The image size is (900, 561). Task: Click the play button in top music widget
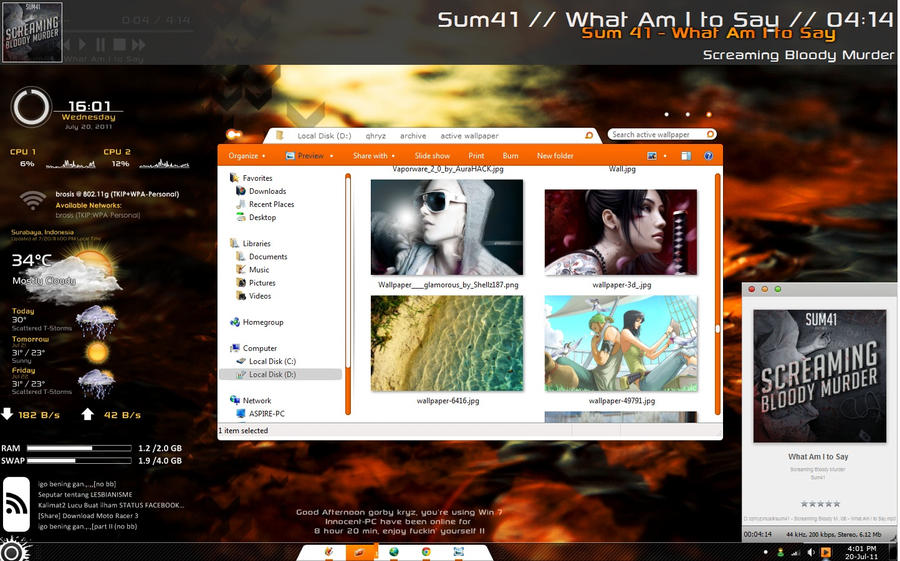[83, 44]
